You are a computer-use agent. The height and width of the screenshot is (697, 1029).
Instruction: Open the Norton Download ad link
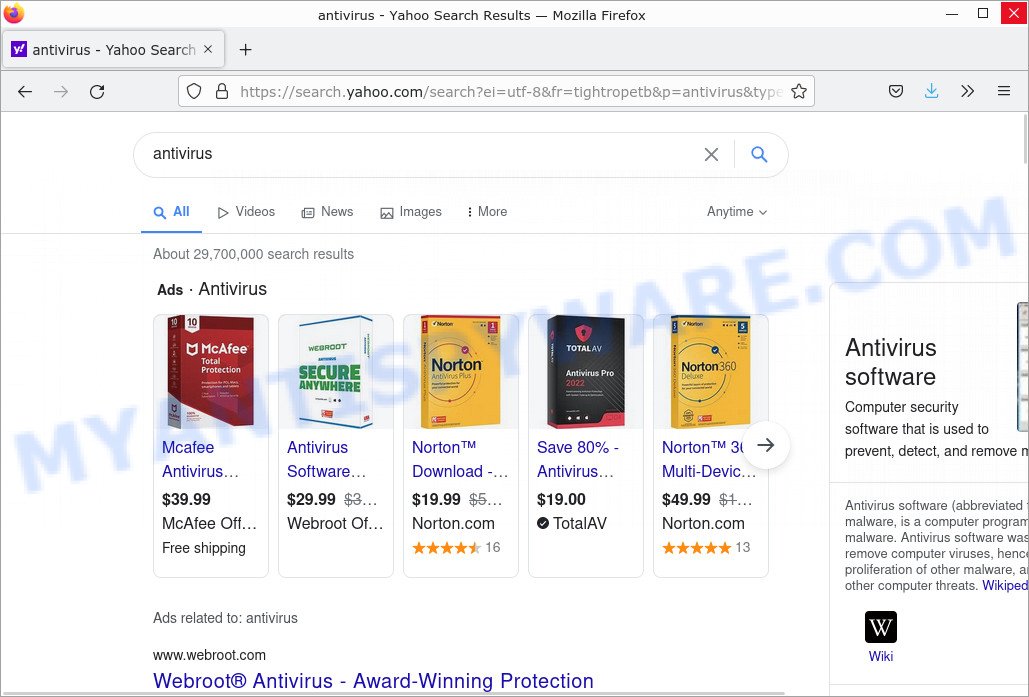[x=459, y=459]
